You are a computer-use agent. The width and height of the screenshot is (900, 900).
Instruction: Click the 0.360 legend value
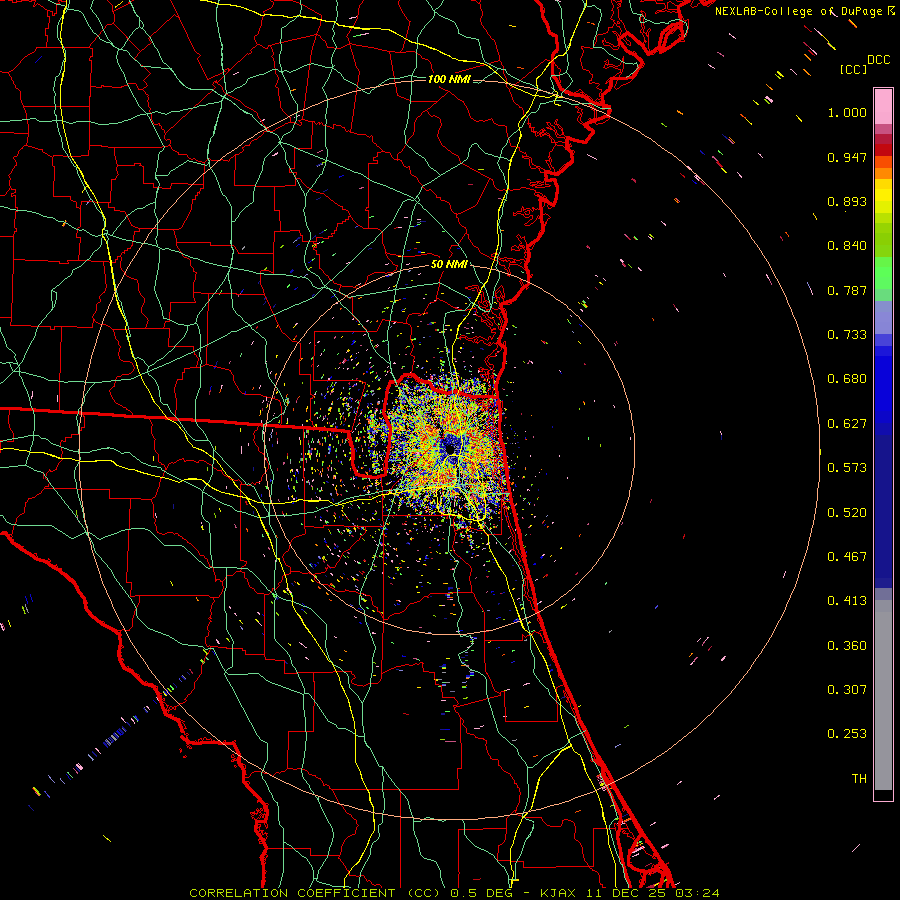click(x=847, y=646)
